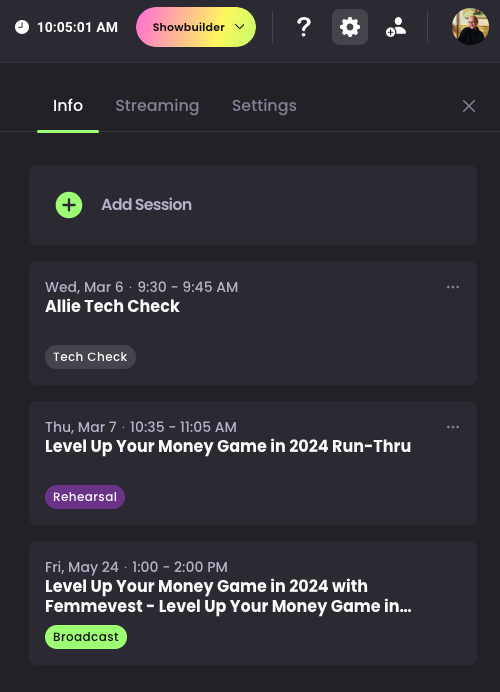The width and height of the screenshot is (500, 692).
Task: Open the Allie Tech Check options menu
Action: click(453, 287)
